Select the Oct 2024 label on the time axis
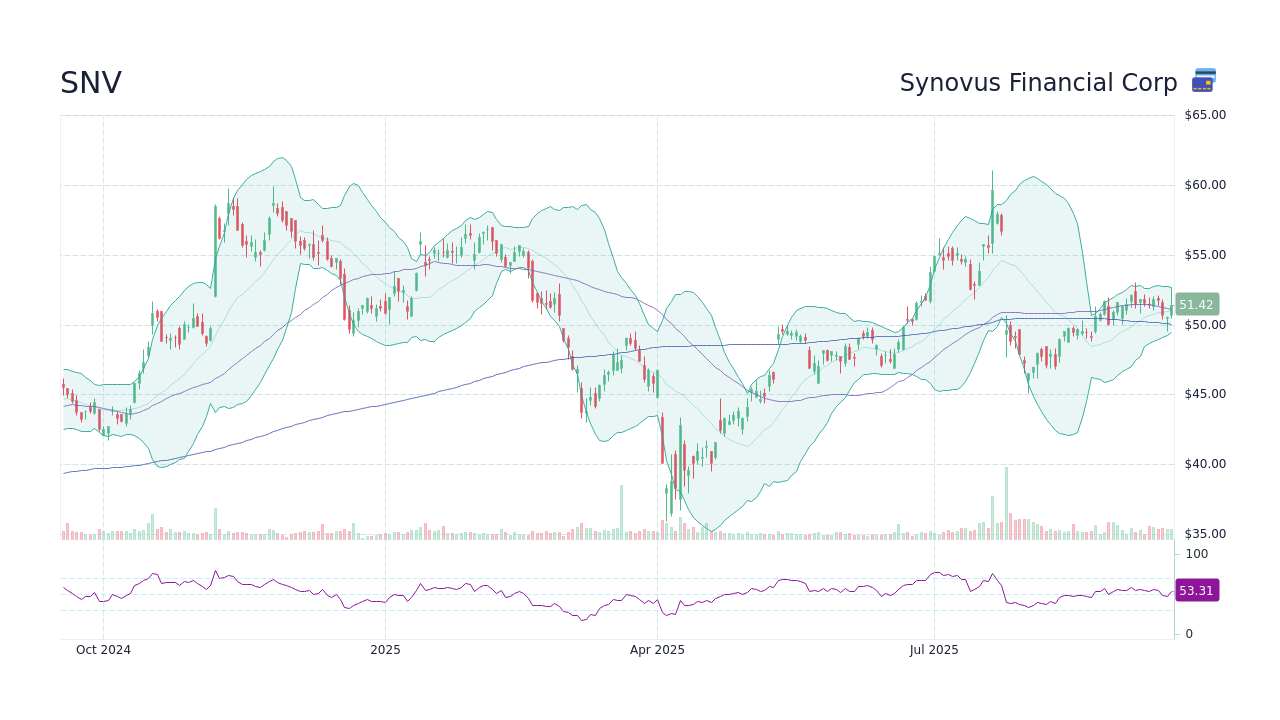Screen dimensions: 1280x720 pos(103,649)
